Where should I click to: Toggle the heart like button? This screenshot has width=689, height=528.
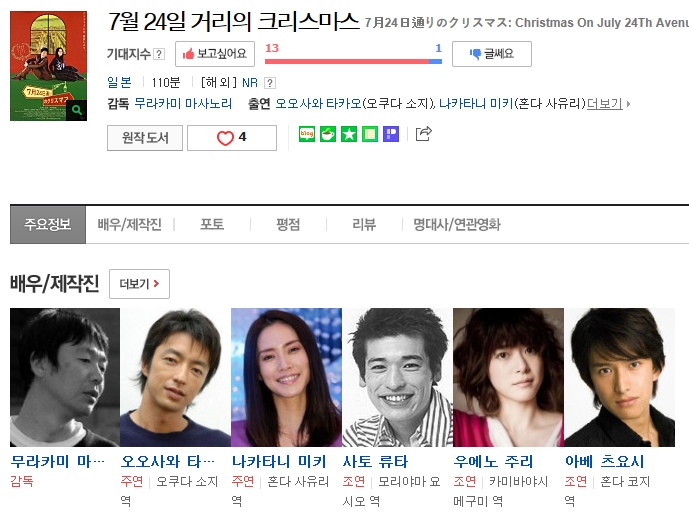coord(232,138)
